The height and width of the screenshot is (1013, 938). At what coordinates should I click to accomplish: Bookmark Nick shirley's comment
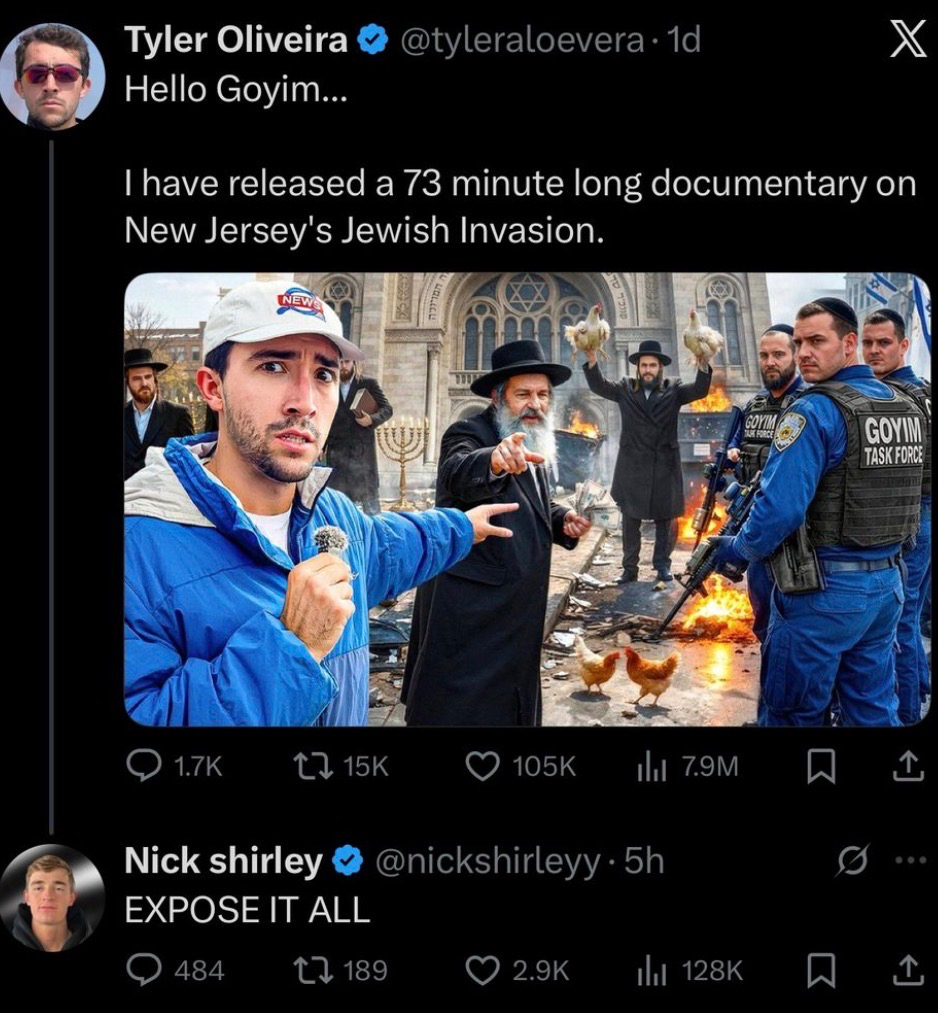pyautogui.click(x=821, y=970)
